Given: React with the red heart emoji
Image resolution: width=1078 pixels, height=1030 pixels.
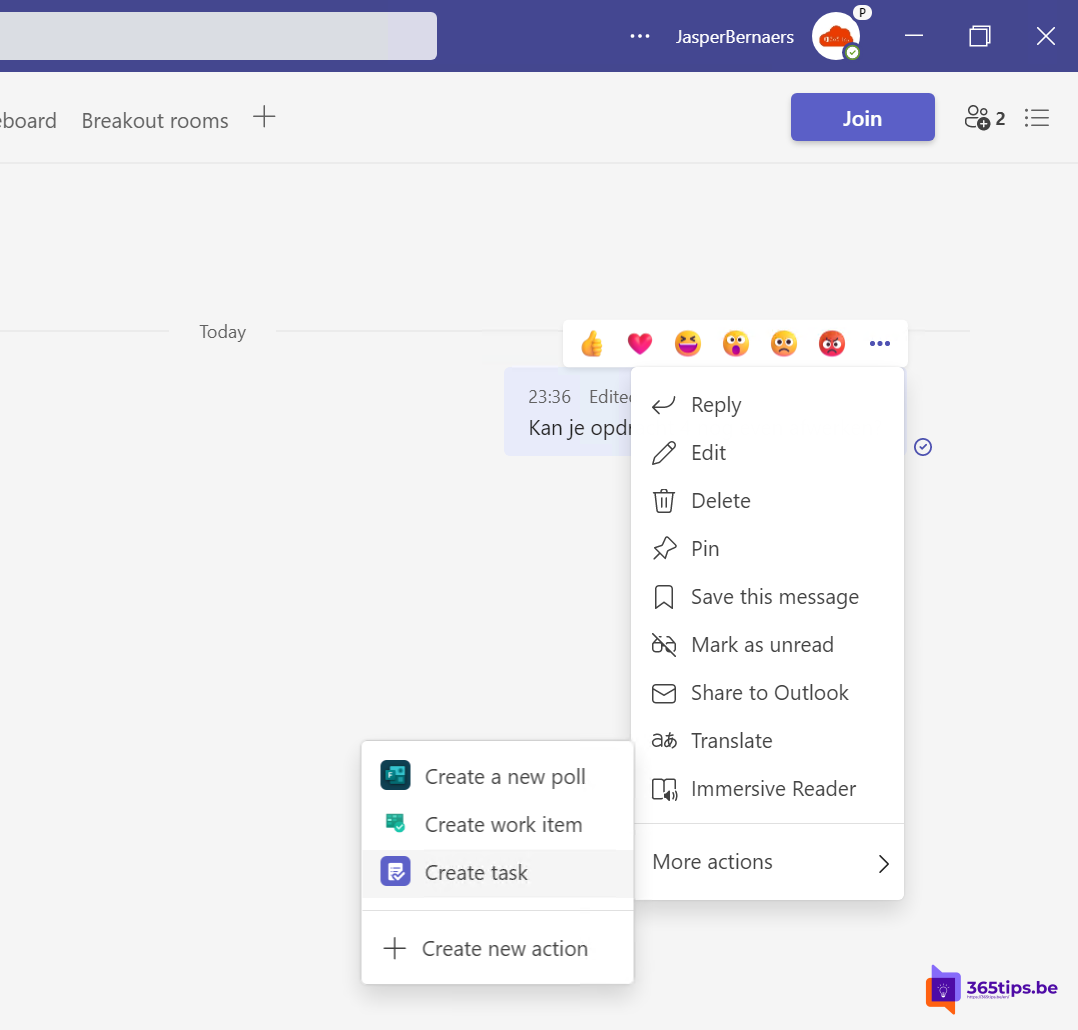Looking at the screenshot, I should 639,344.
